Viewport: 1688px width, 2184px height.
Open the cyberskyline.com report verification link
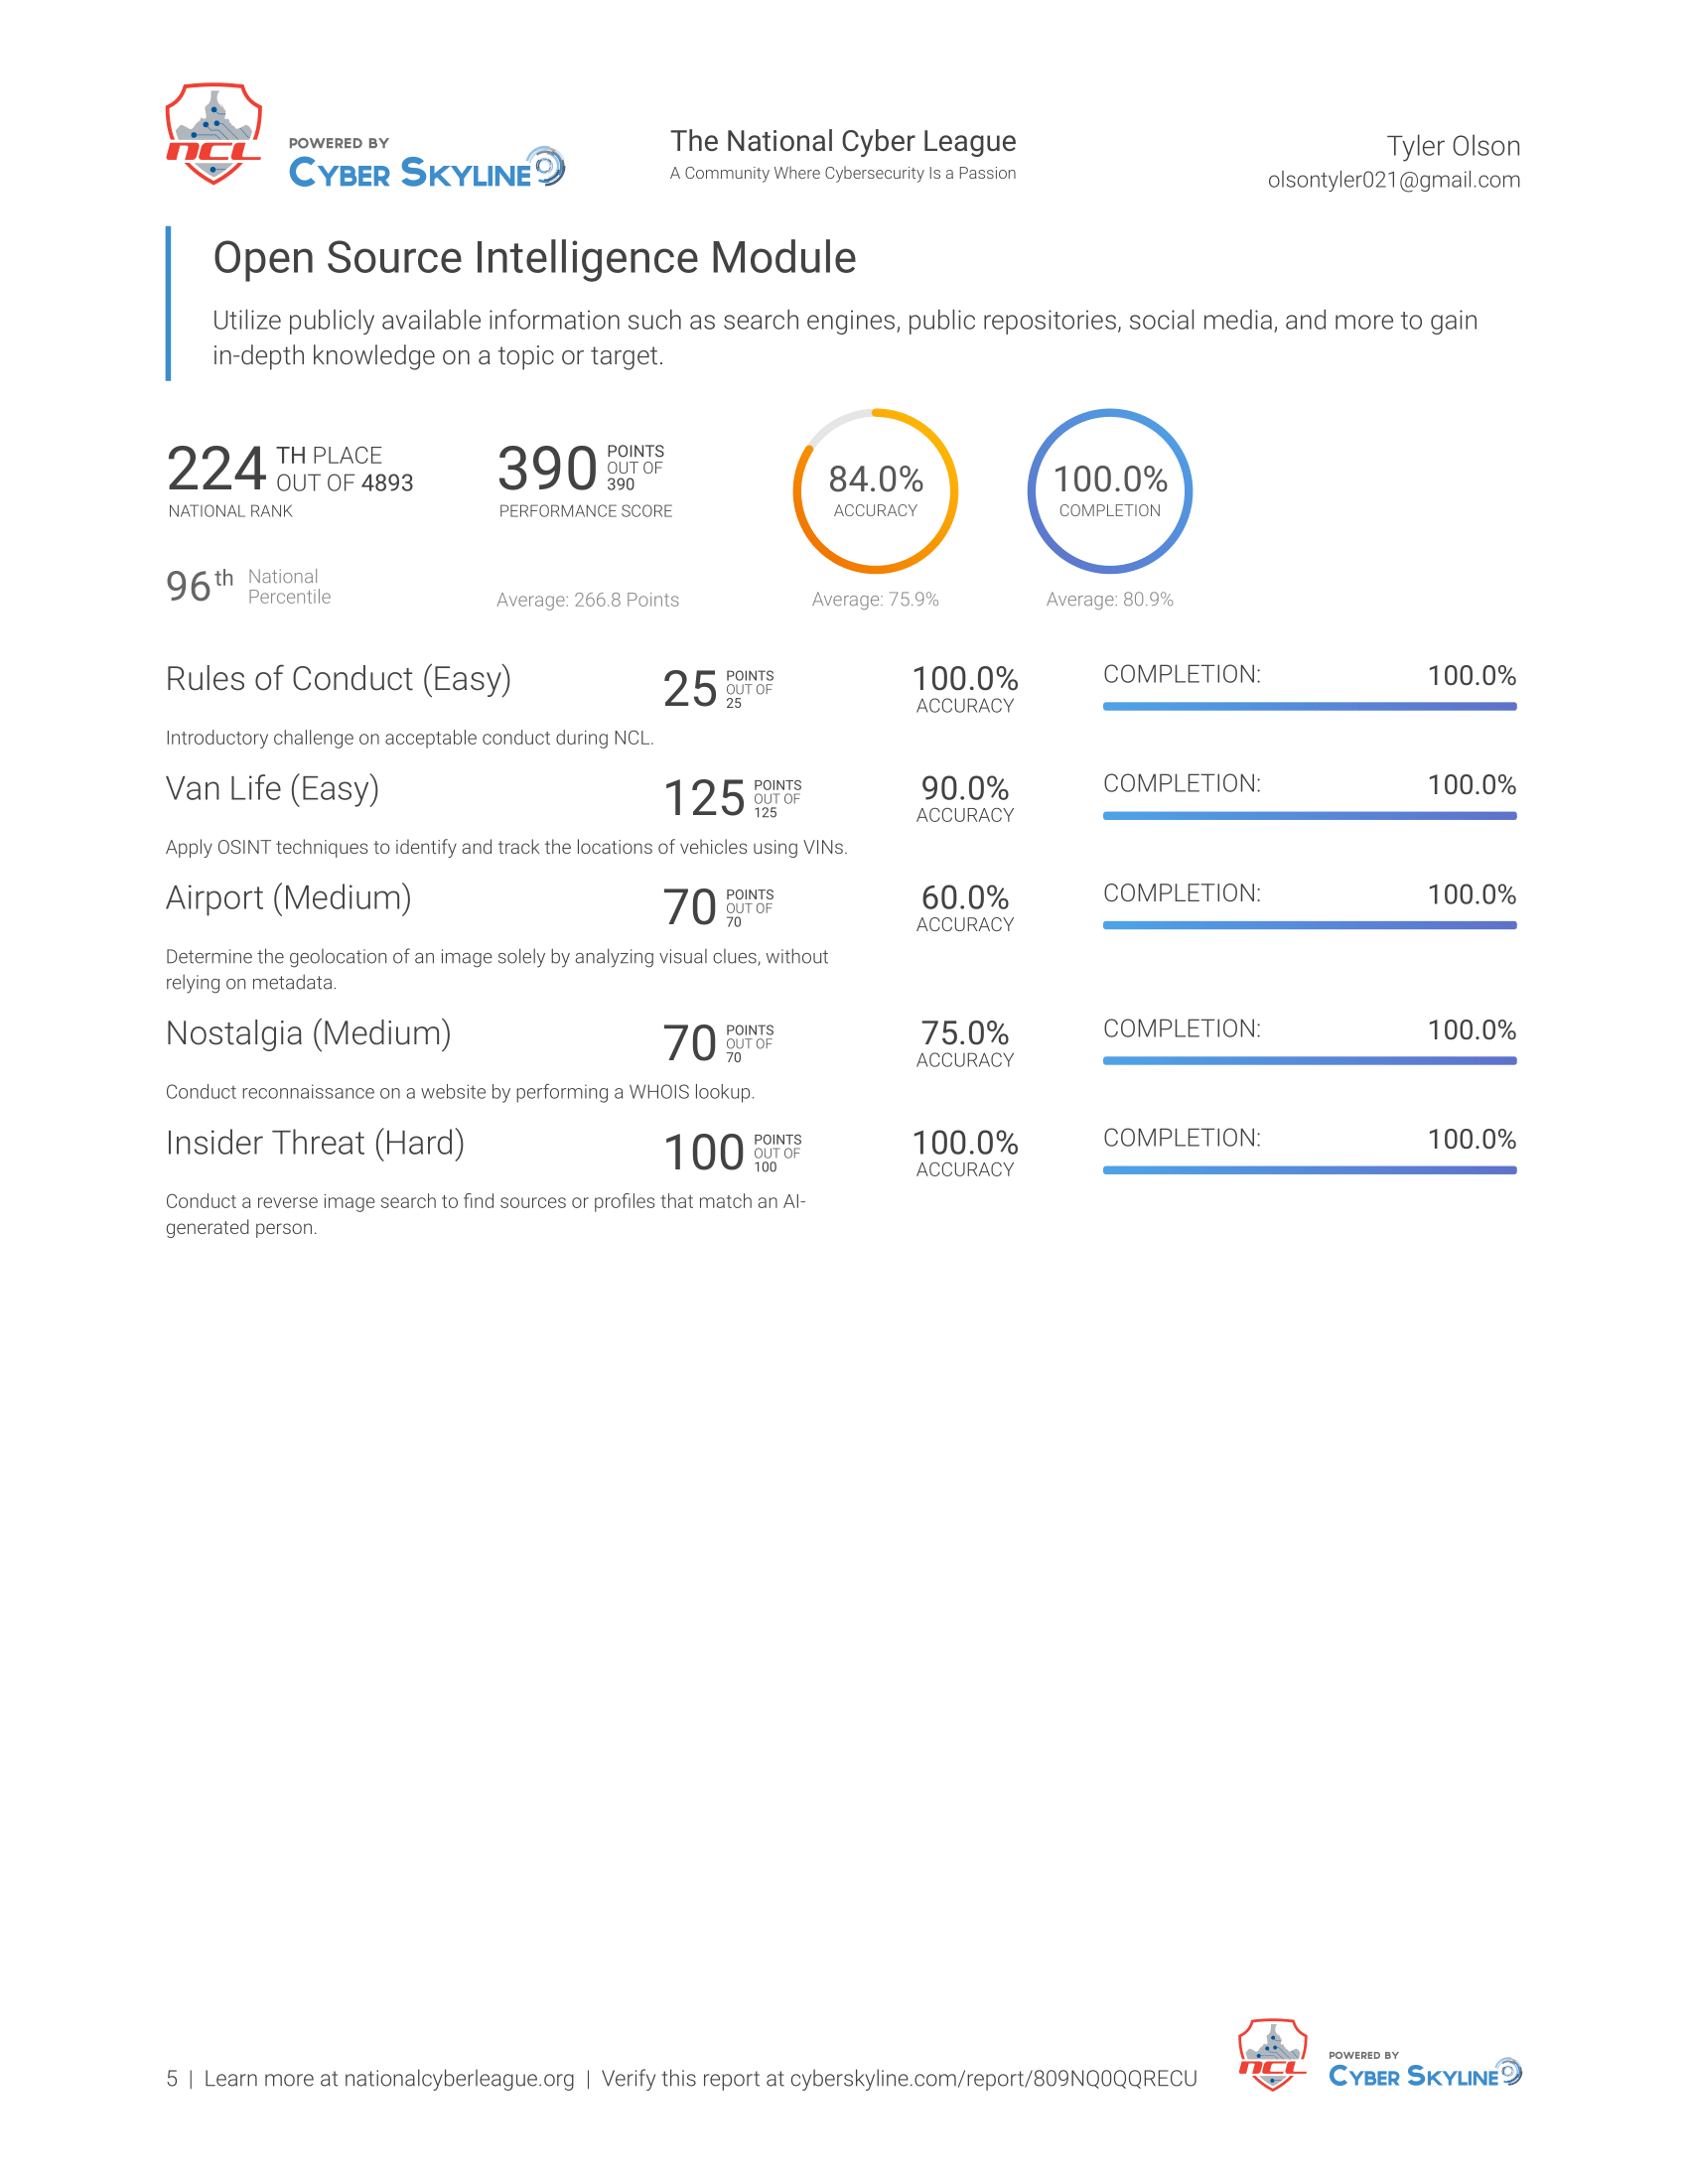[x=993, y=2078]
